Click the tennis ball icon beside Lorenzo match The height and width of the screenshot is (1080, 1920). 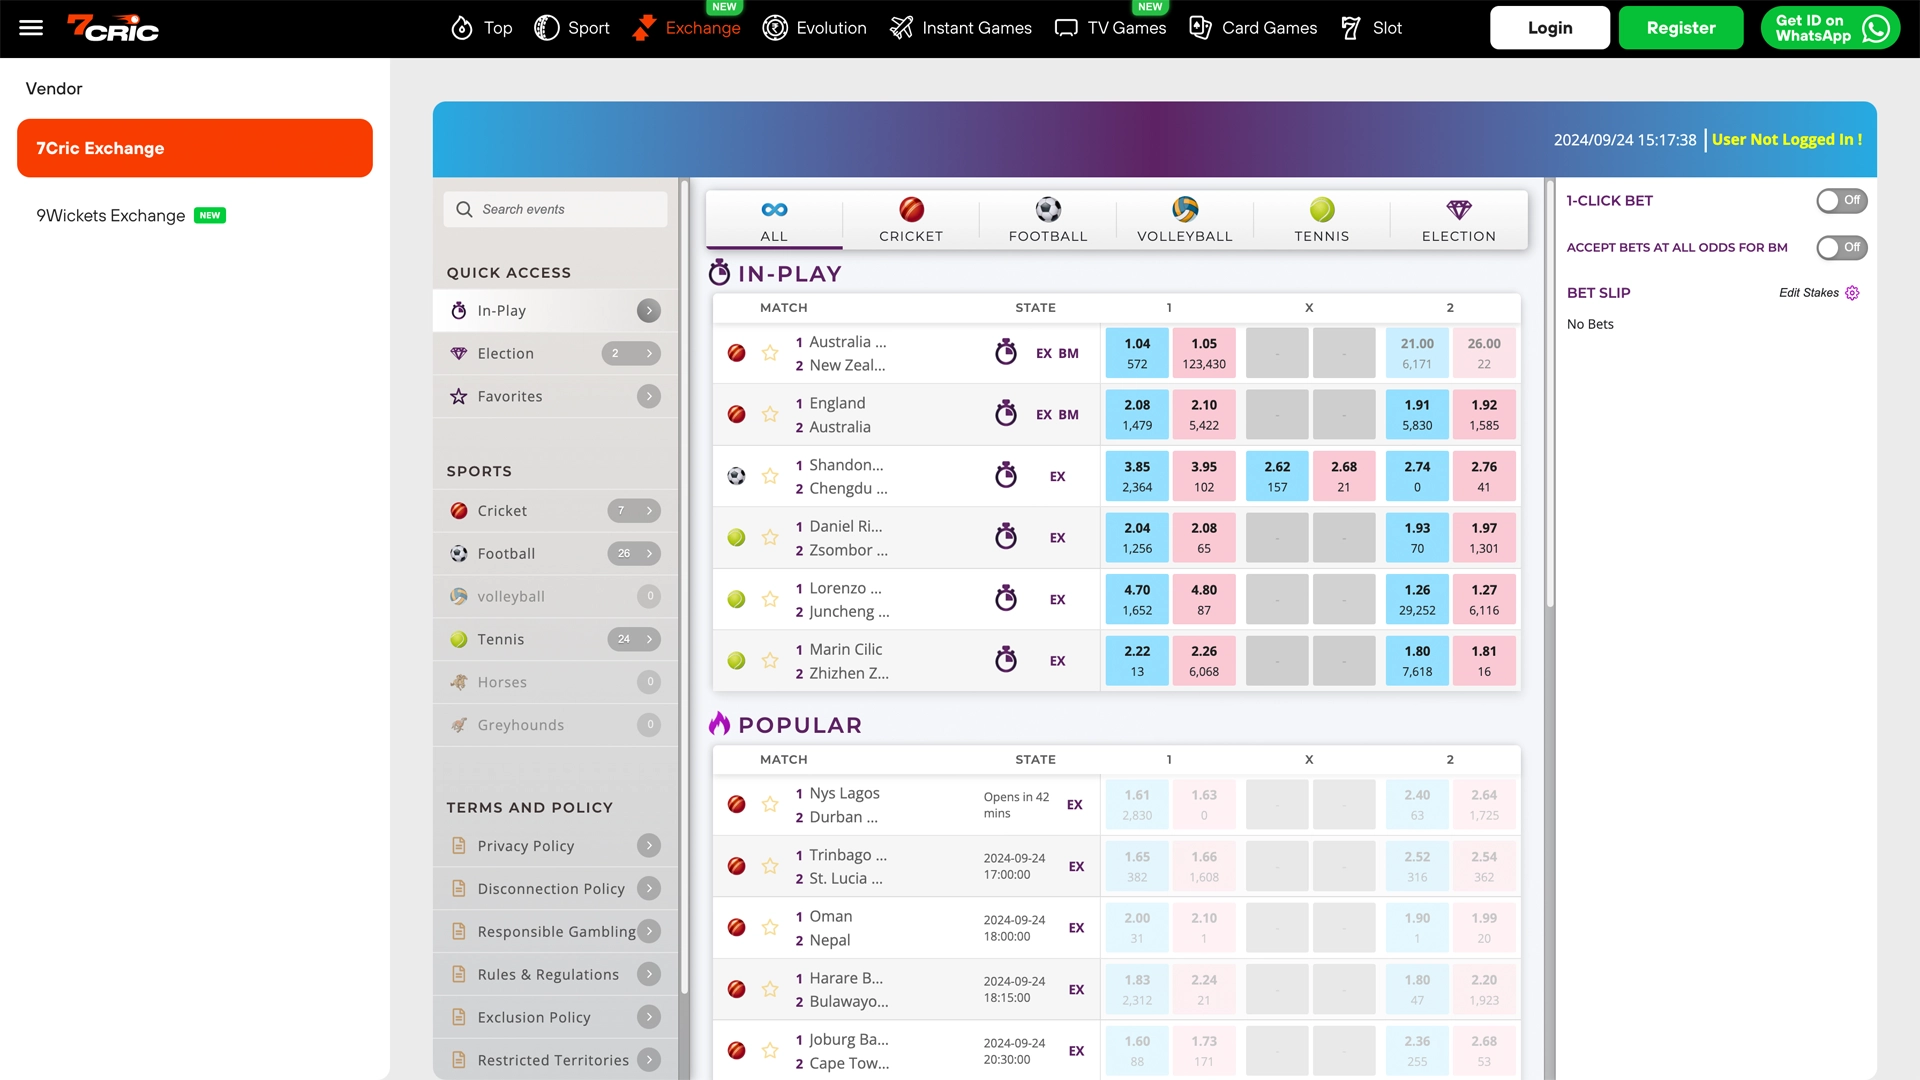pyautogui.click(x=737, y=599)
